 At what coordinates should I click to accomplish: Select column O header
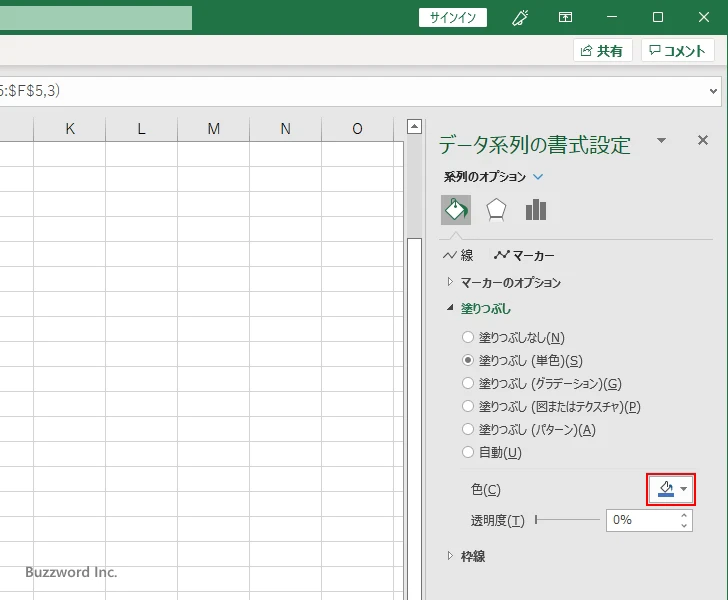pos(358,129)
